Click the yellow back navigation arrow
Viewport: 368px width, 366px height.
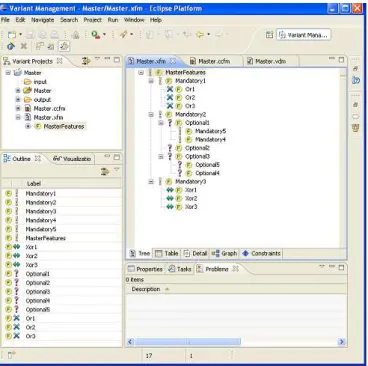(x=200, y=34)
